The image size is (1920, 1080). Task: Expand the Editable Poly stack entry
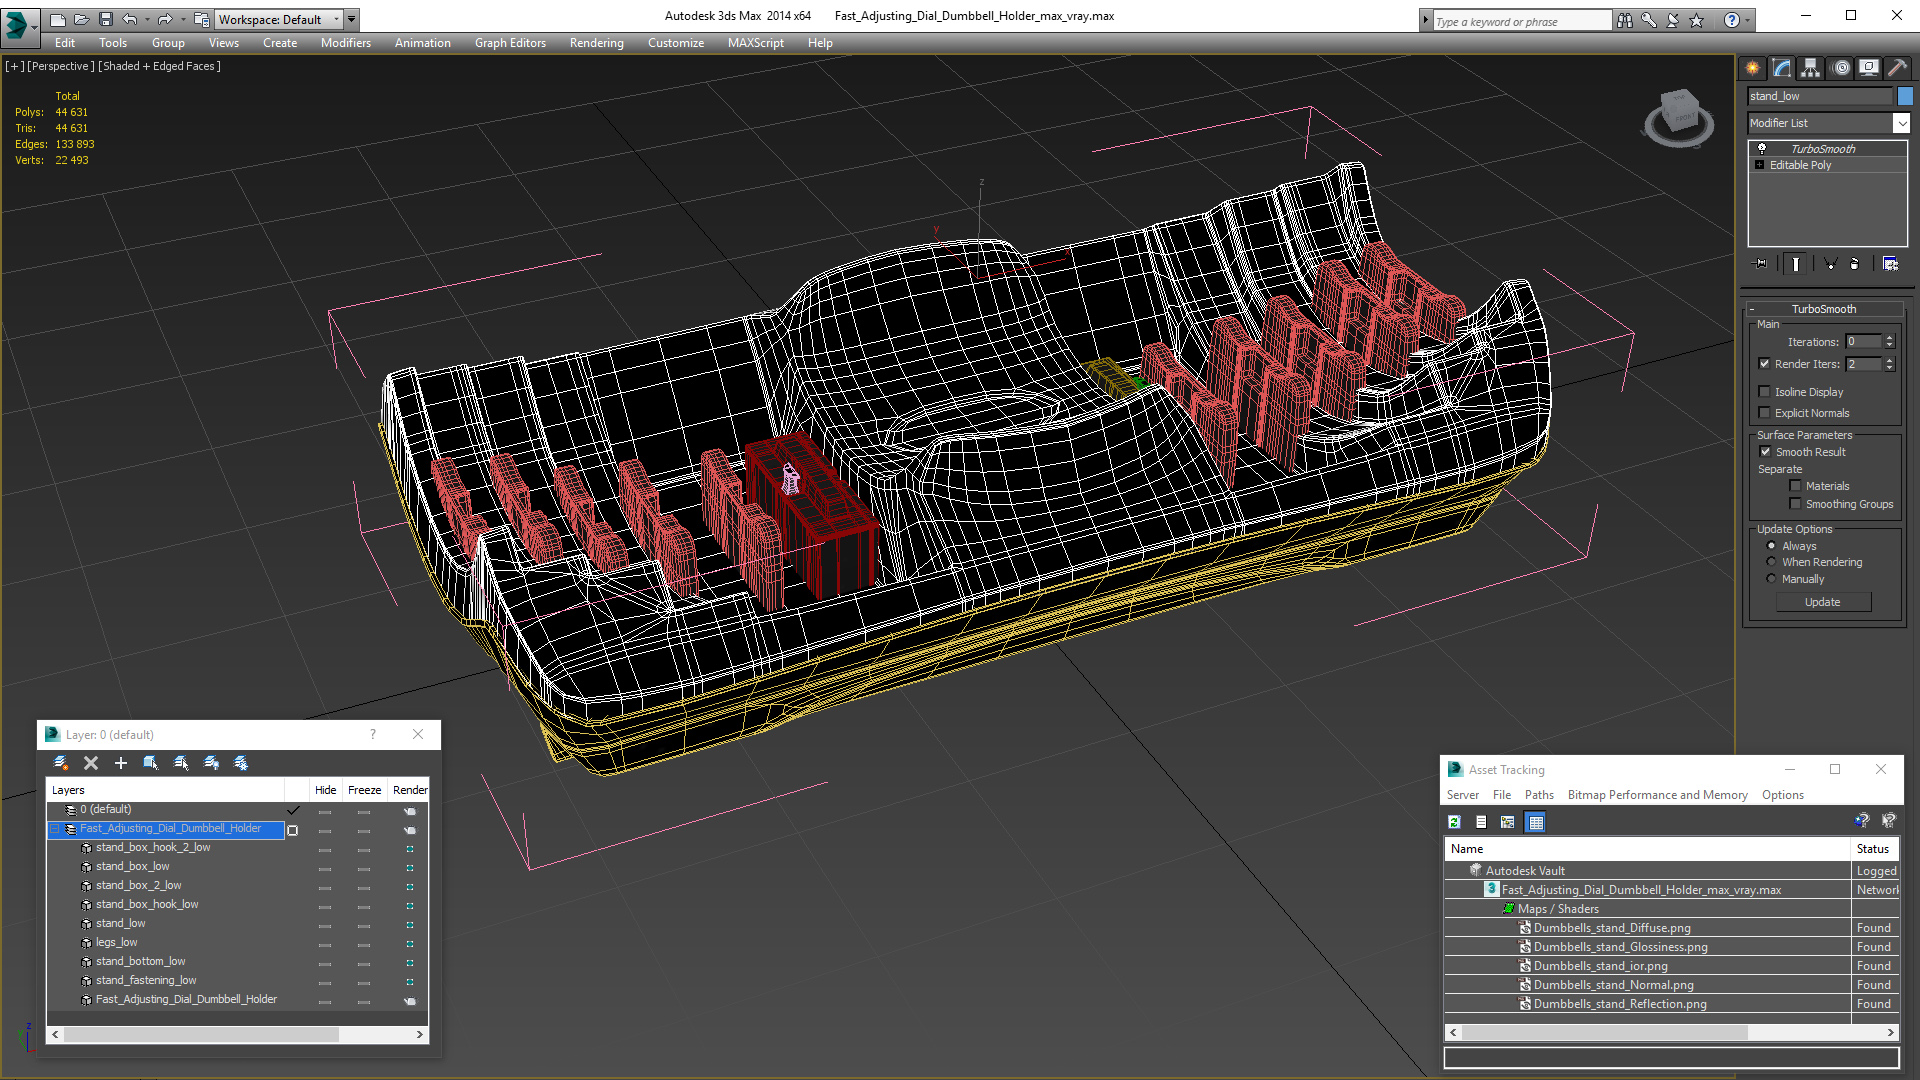[1760, 165]
